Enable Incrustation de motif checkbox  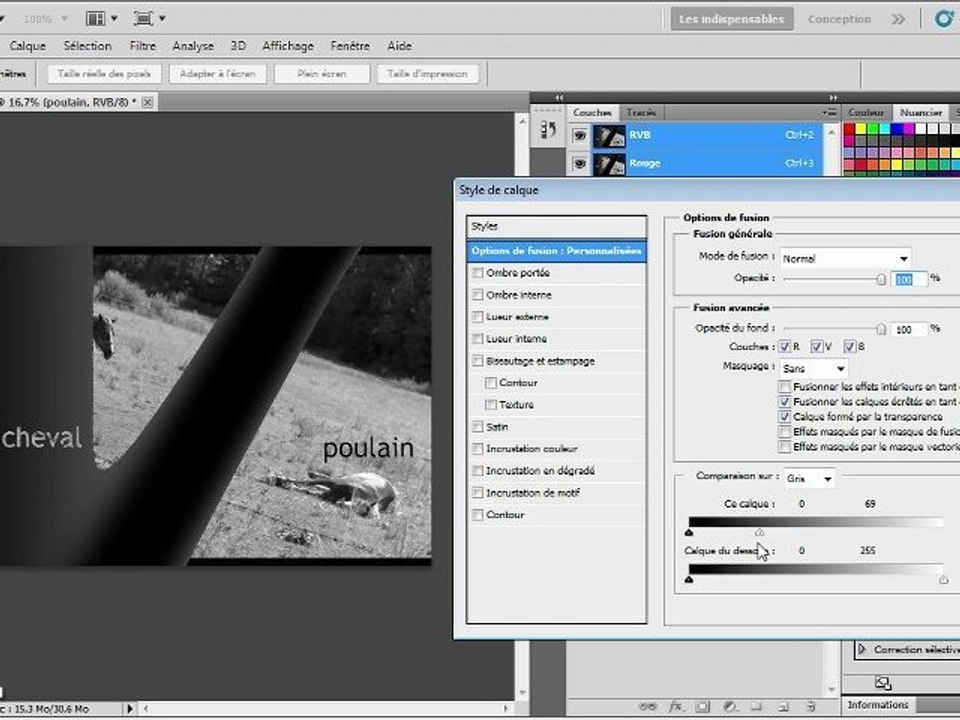click(478, 492)
